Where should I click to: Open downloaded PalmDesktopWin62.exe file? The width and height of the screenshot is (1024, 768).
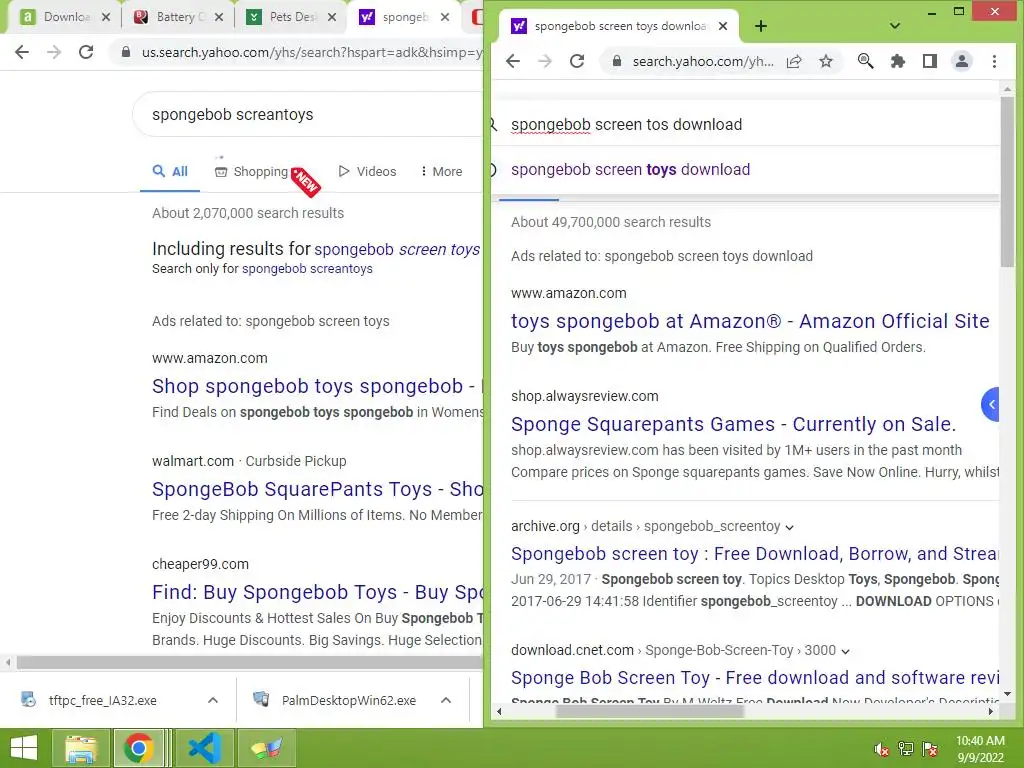tap(349, 700)
